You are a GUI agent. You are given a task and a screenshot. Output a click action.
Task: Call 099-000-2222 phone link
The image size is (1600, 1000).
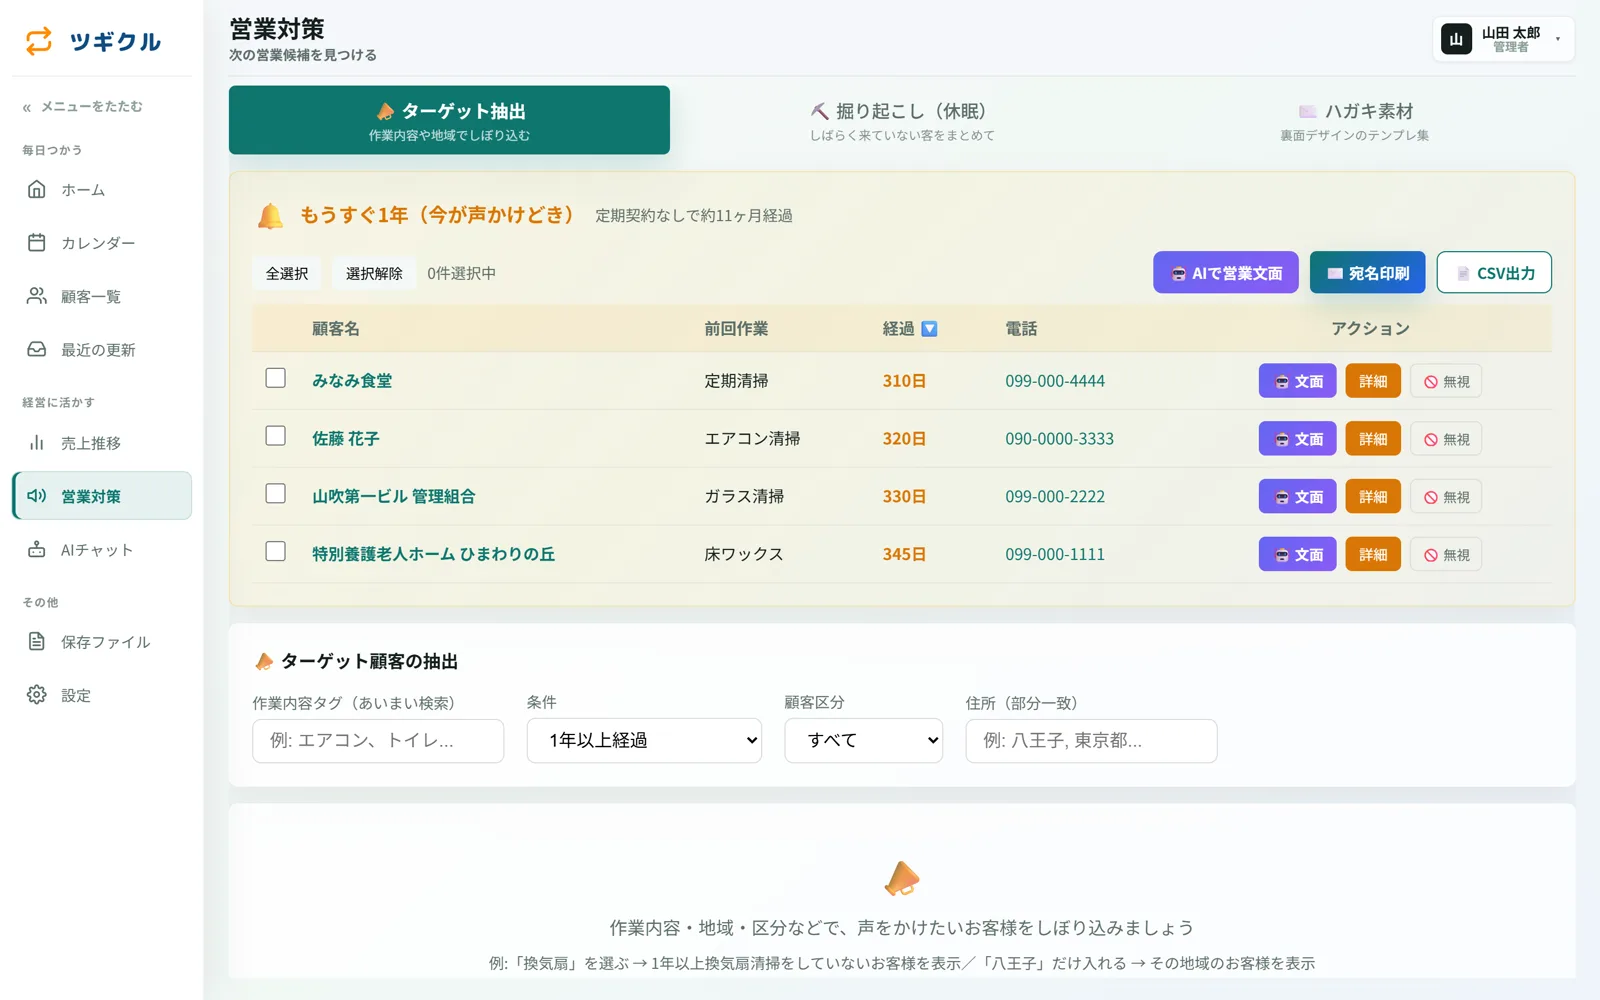click(x=1055, y=497)
